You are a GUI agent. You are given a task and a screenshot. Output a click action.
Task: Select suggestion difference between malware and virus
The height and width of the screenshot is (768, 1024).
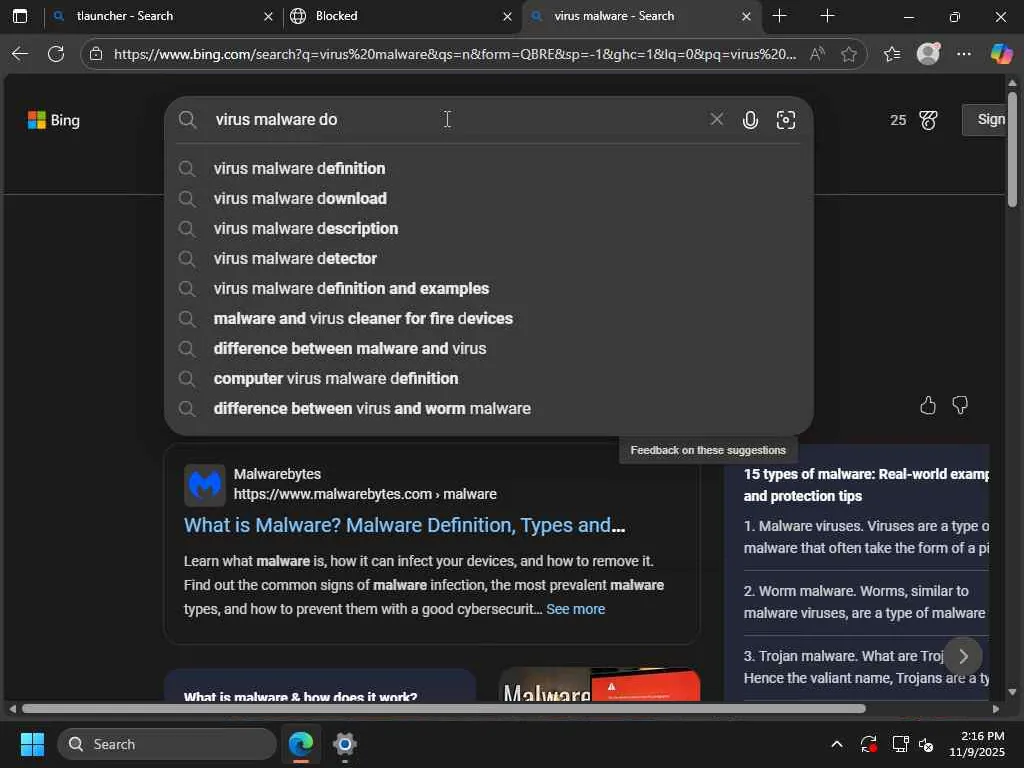(x=488, y=349)
